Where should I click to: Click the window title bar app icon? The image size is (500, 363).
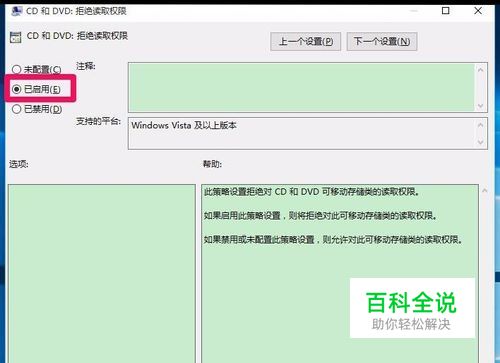pos(16,11)
